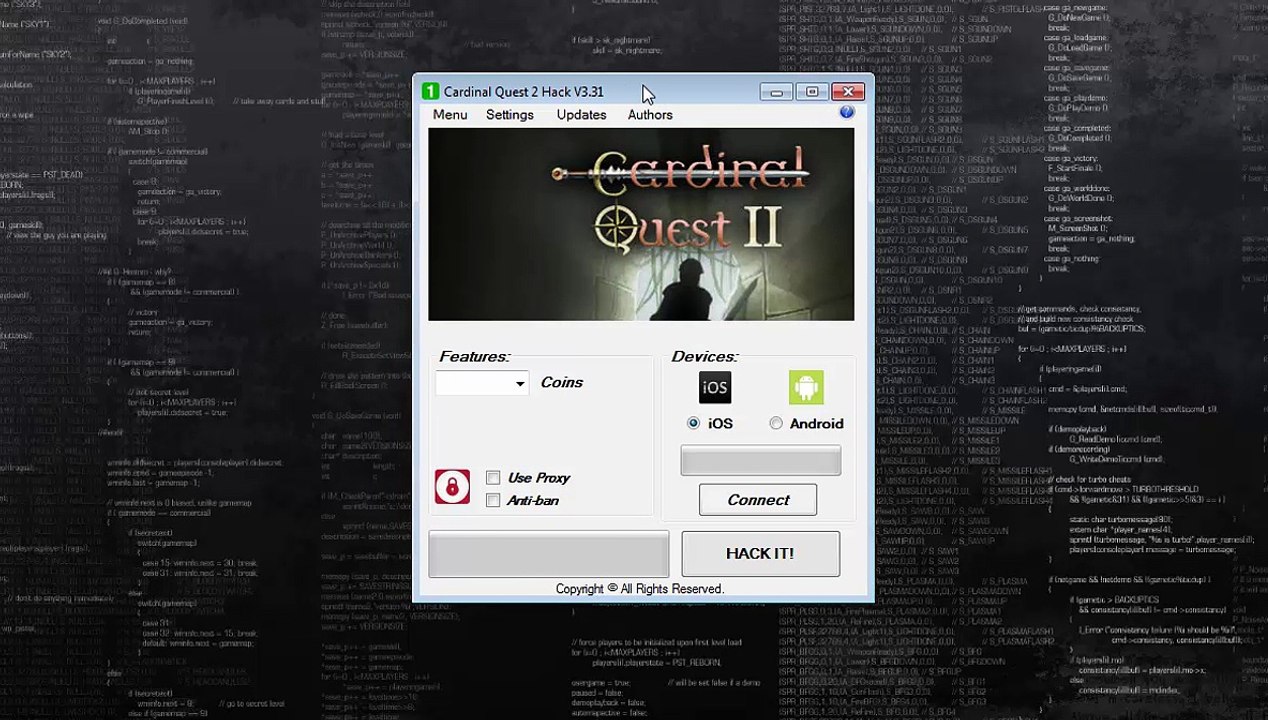Screen dimensions: 1268x720
Task: Enable the Anti-ban checkbox
Action: click(493, 500)
